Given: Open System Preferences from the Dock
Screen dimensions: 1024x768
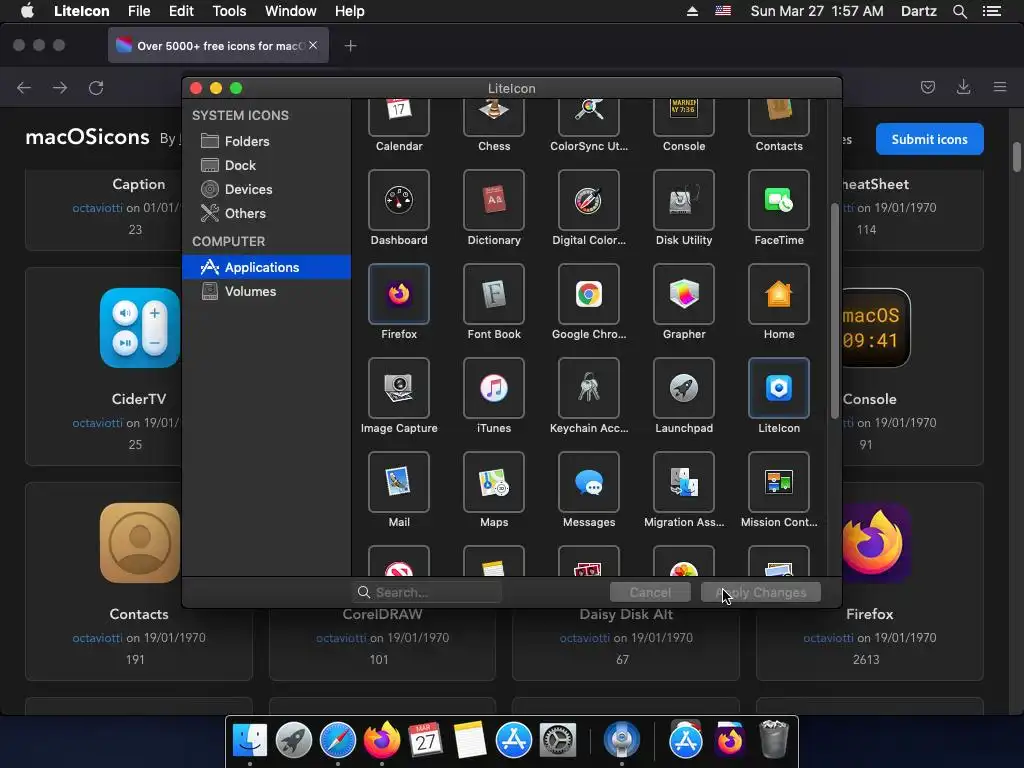Looking at the screenshot, I should (x=557, y=741).
